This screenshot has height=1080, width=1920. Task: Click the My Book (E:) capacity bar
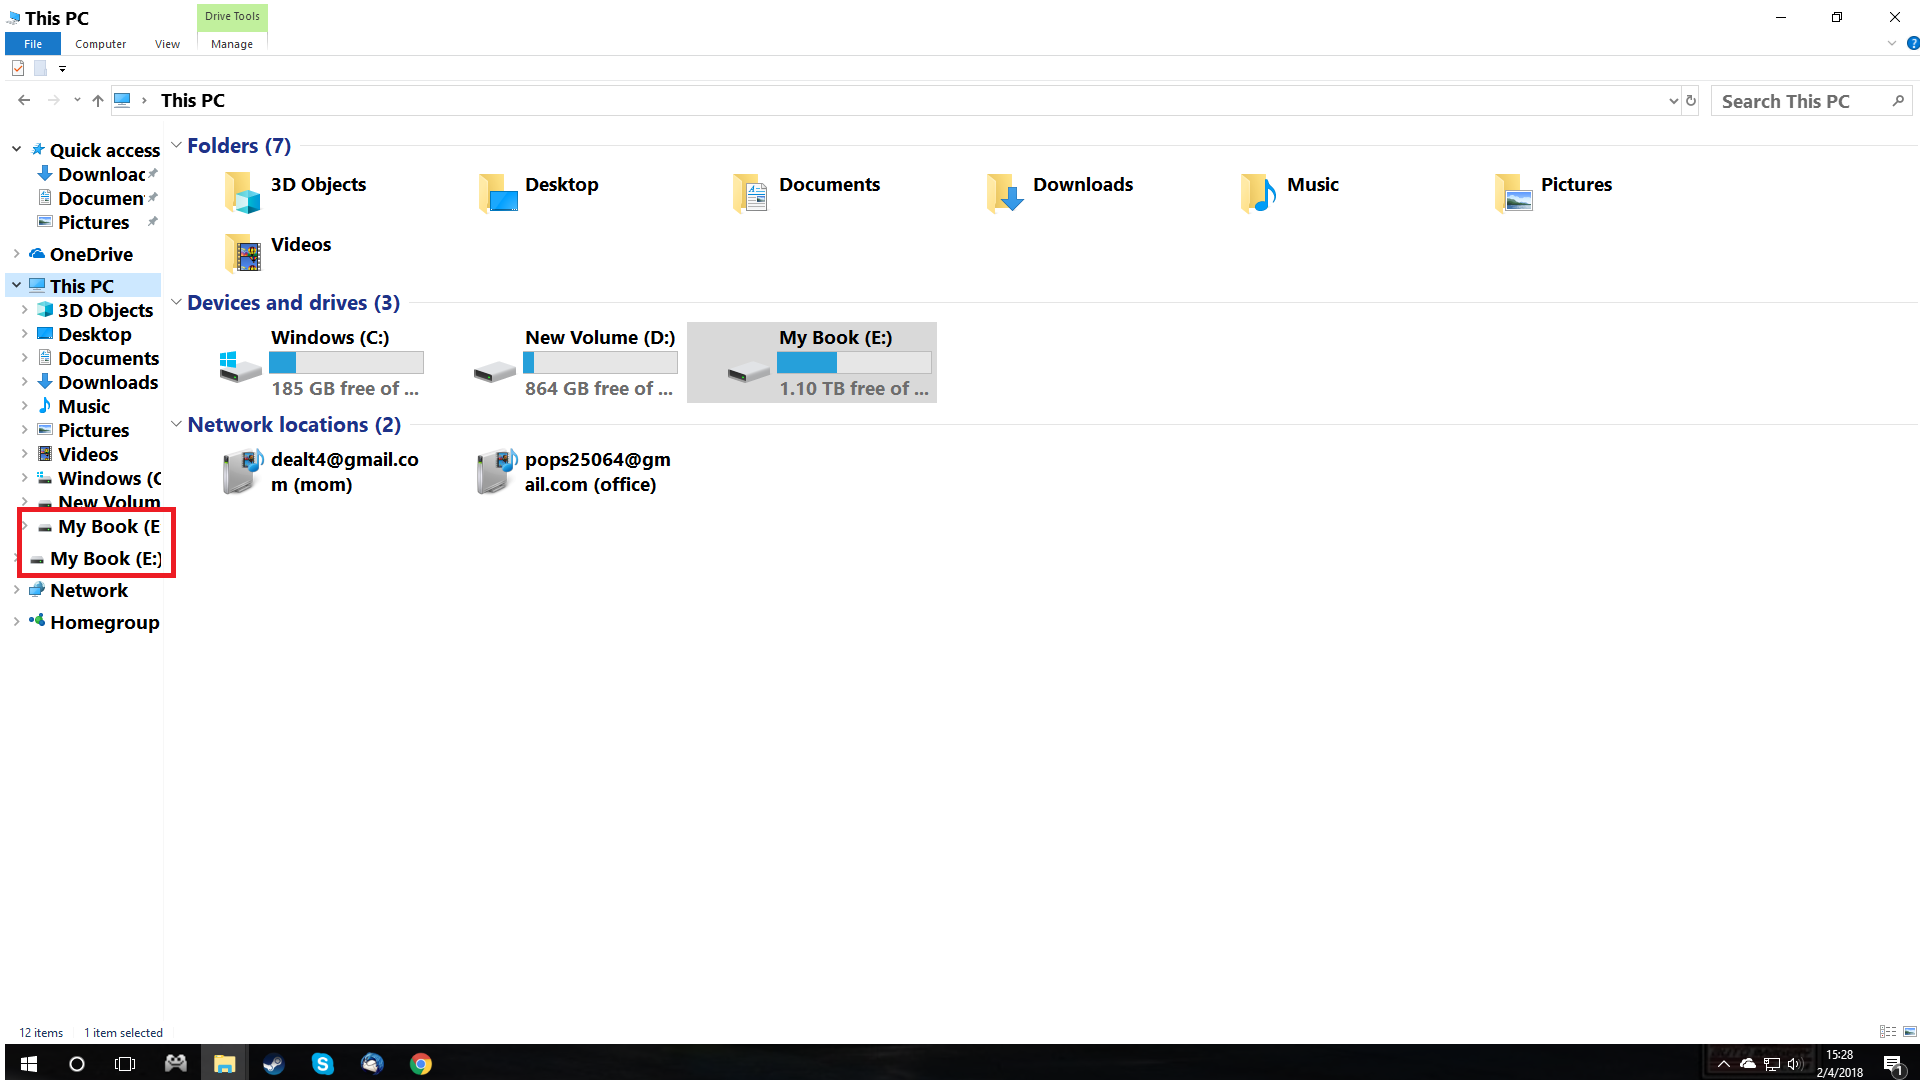853,363
